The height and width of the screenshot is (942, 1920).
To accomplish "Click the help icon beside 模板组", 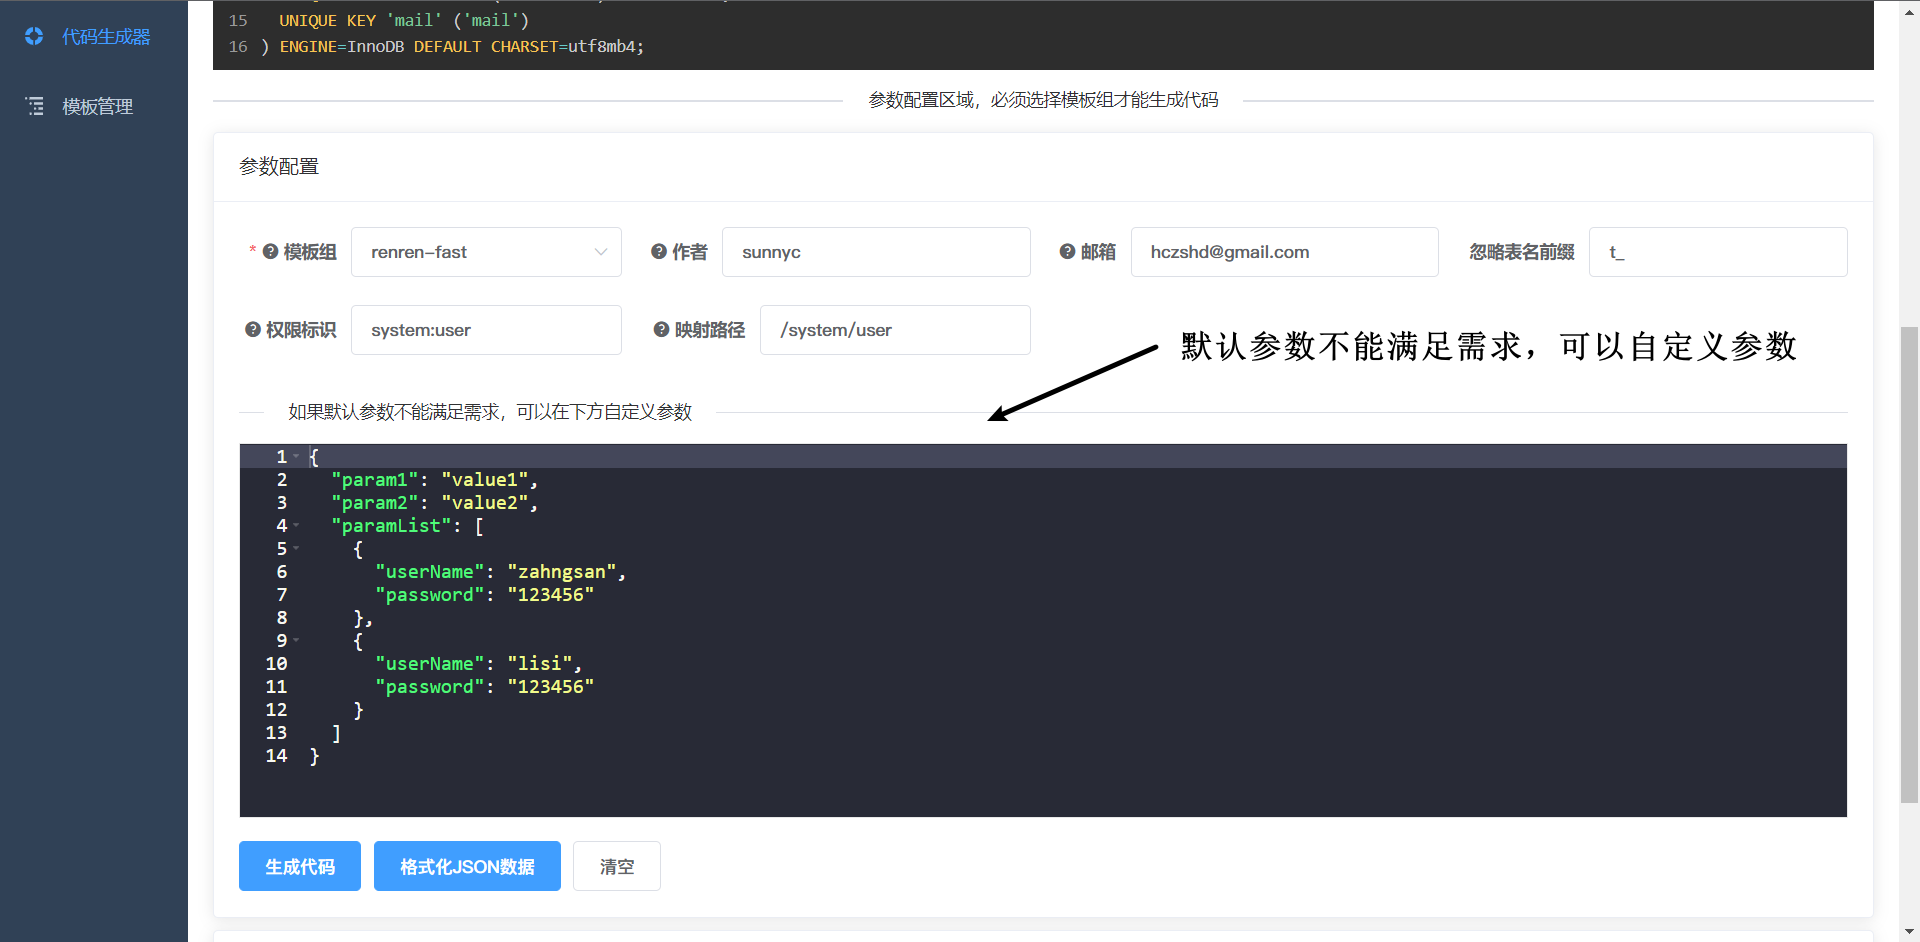I will point(270,252).
